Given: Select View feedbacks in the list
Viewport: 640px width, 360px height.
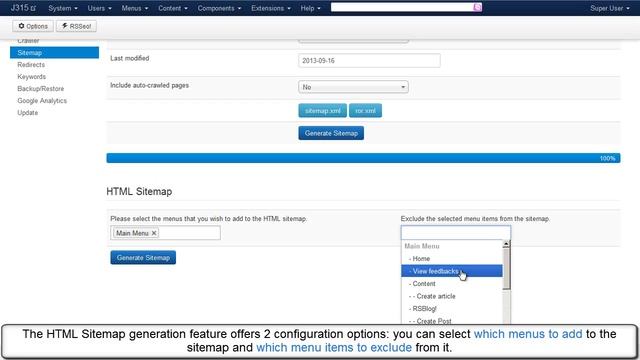Looking at the screenshot, I should click(451, 271).
